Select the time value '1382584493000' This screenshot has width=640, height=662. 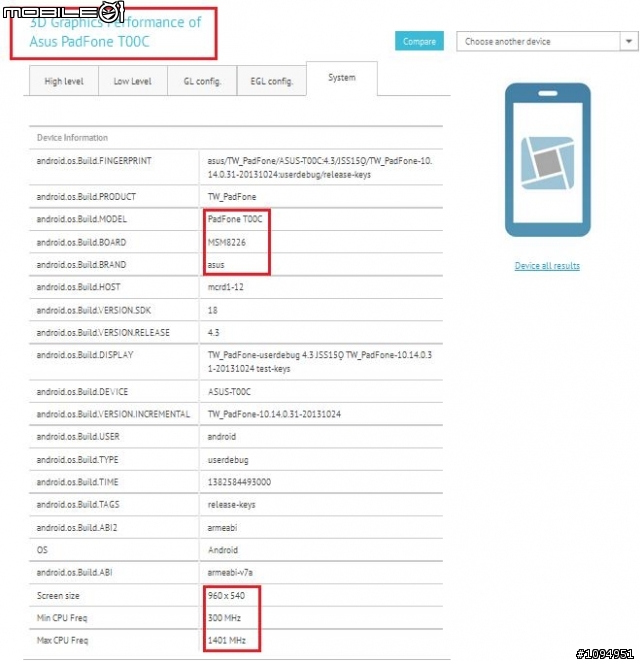pyautogui.click(x=239, y=482)
